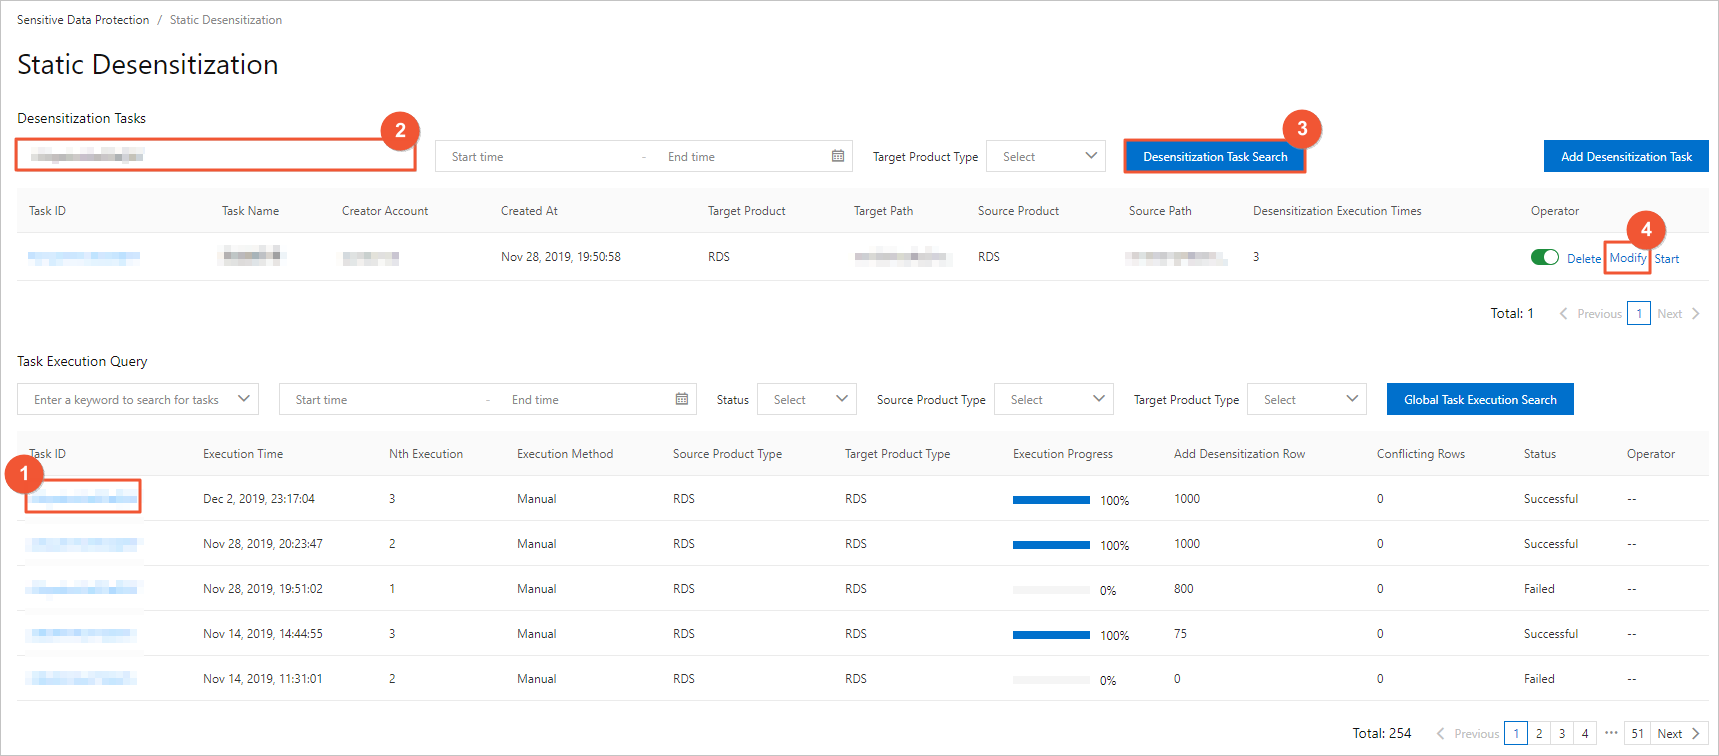Viewport: 1719px width, 756px height.
Task: Click Desensitization Task Search button
Action: point(1215,157)
